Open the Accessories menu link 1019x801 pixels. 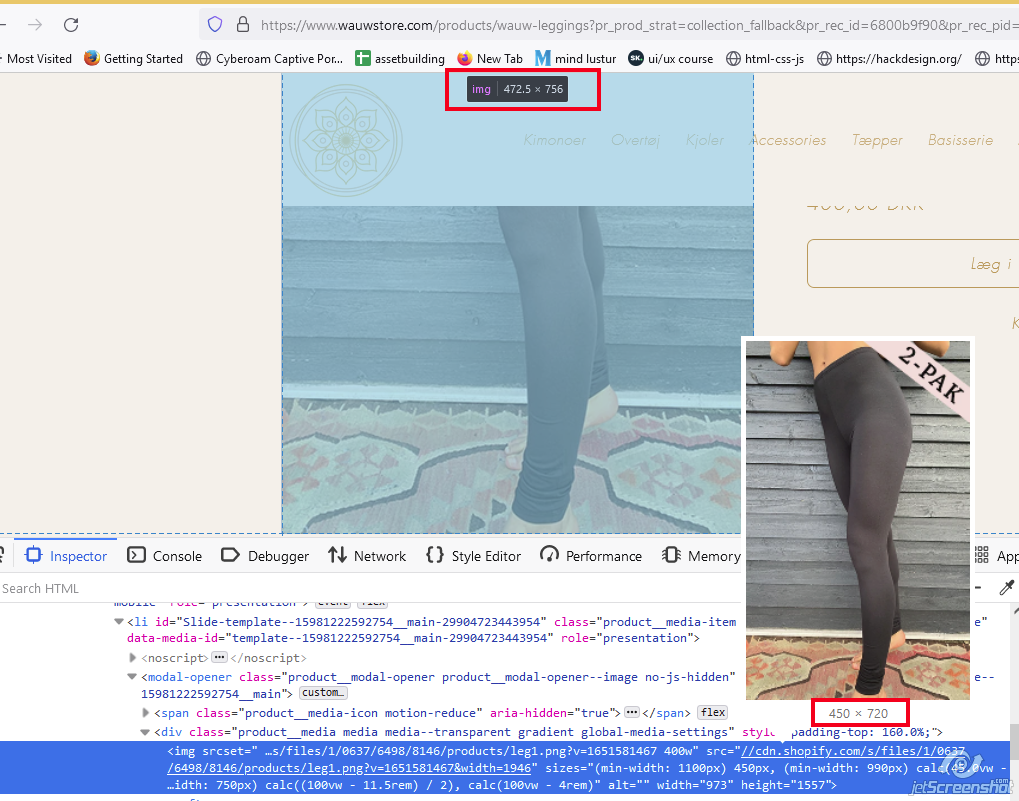(x=788, y=140)
